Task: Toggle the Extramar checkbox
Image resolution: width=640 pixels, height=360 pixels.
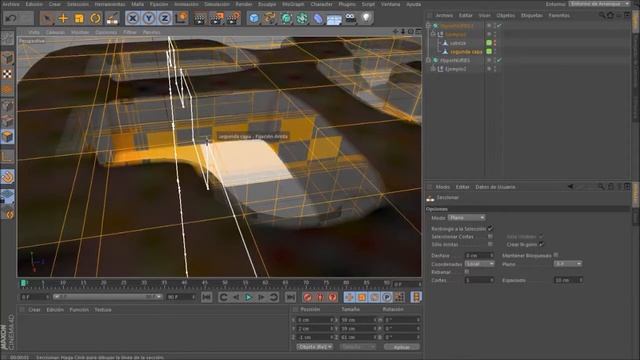Action: click(467, 272)
